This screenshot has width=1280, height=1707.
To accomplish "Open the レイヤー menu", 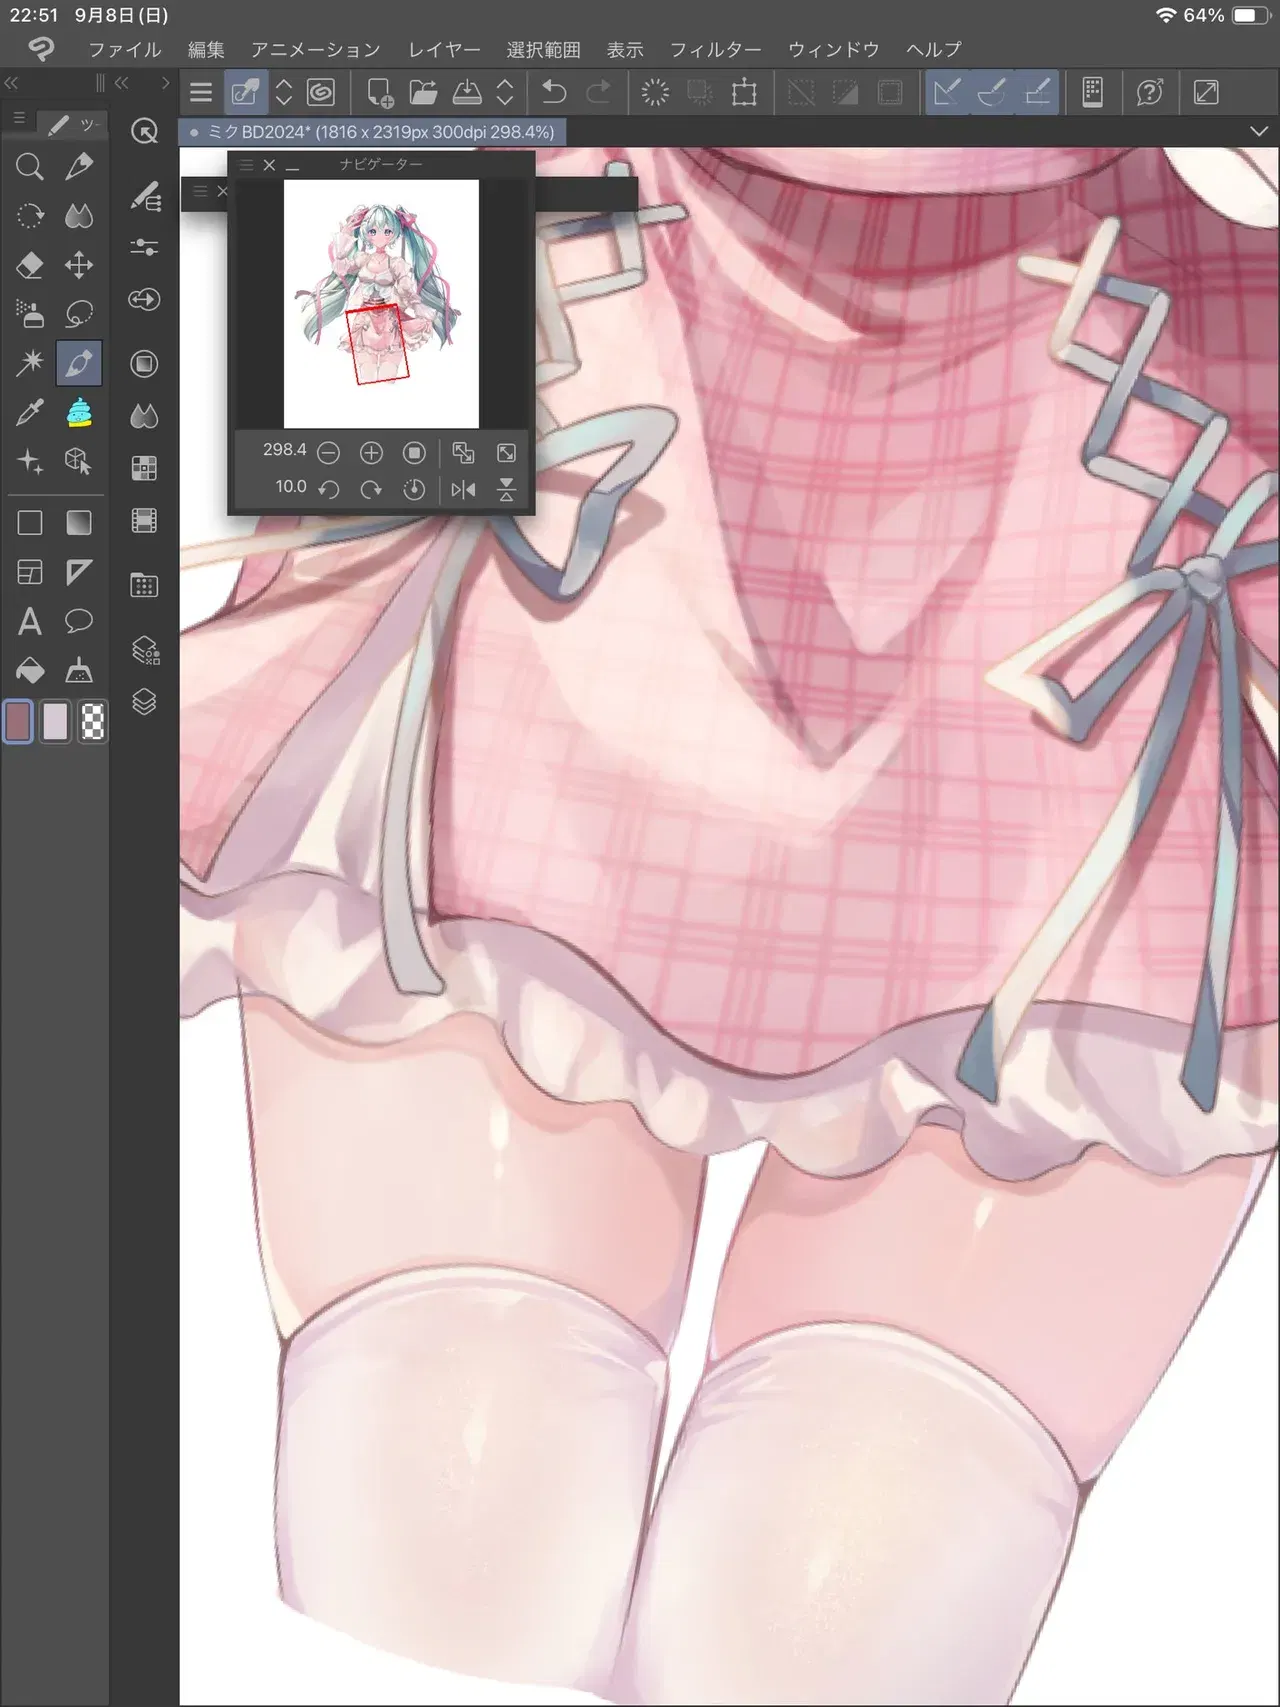I will coord(444,50).
